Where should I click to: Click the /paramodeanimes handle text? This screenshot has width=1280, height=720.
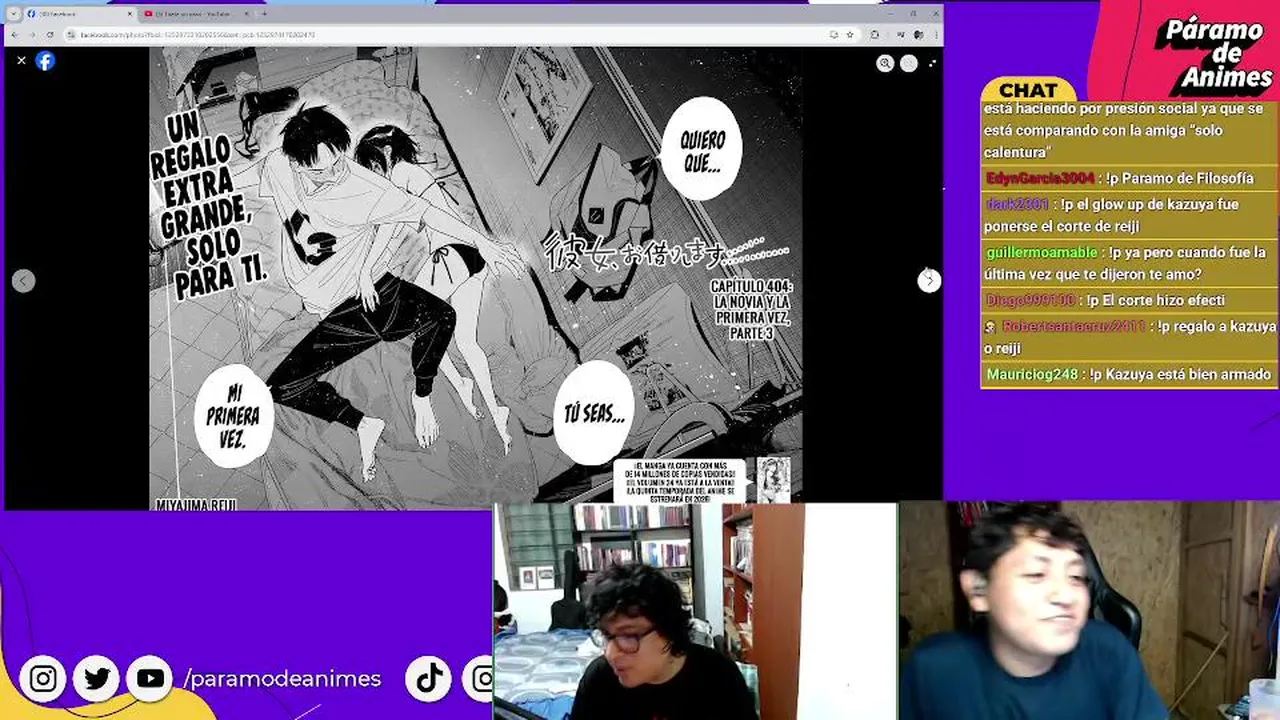pos(283,679)
